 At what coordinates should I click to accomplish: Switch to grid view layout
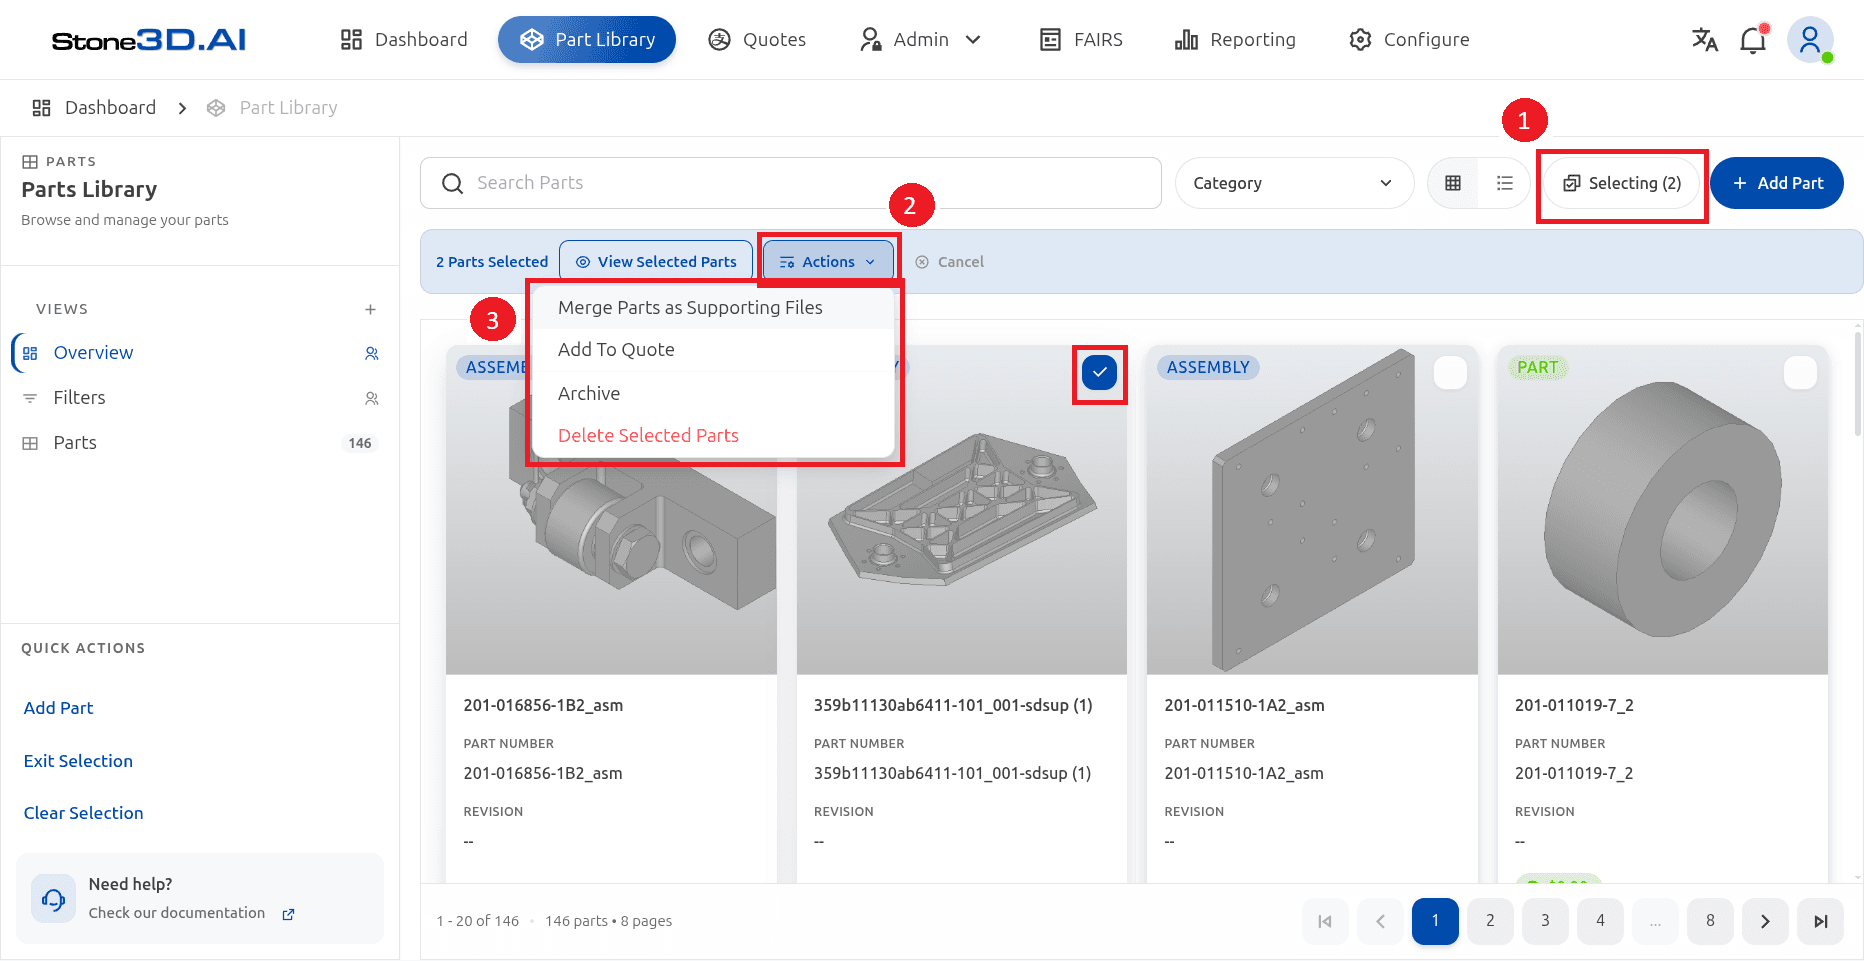(1453, 183)
